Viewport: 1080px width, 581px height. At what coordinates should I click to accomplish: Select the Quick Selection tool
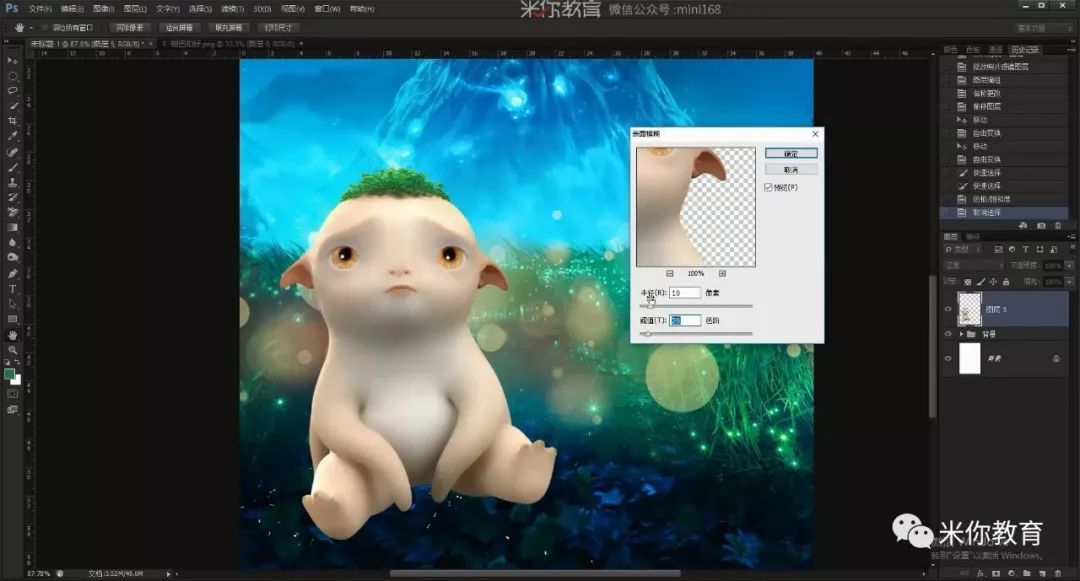click(x=12, y=106)
